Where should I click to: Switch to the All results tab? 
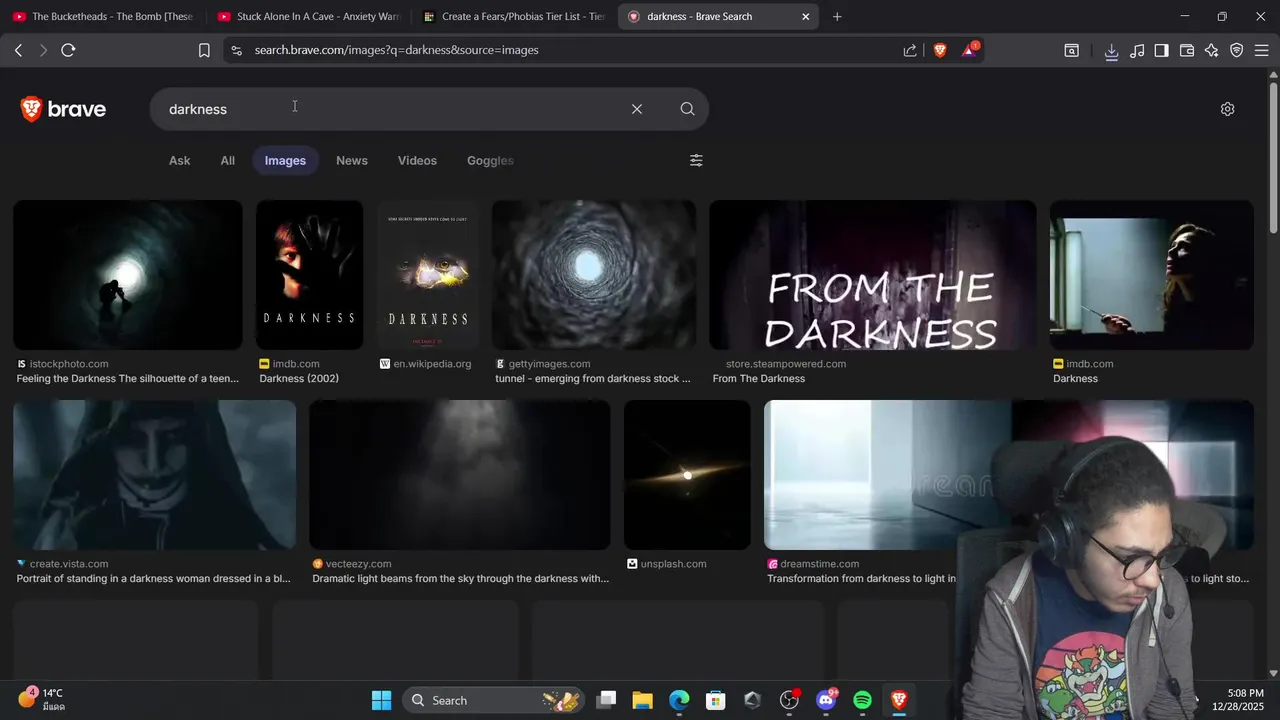click(x=228, y=160)
